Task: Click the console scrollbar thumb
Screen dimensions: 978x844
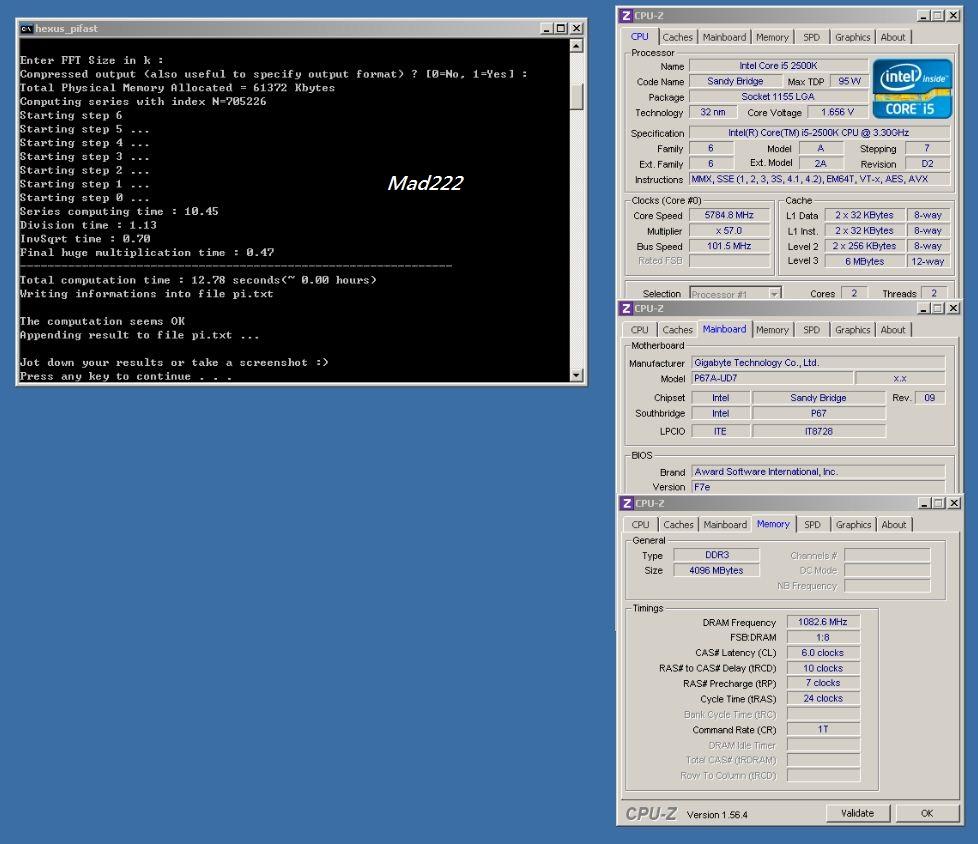Action: (576, 97)
